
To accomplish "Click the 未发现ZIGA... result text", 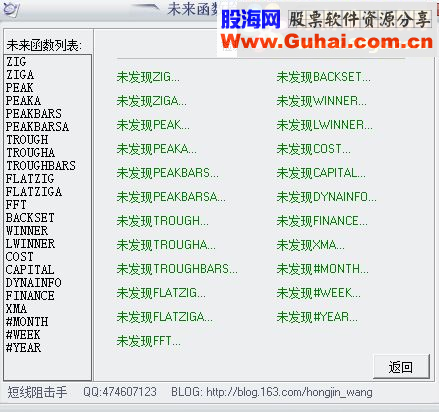I will [152, 101].
